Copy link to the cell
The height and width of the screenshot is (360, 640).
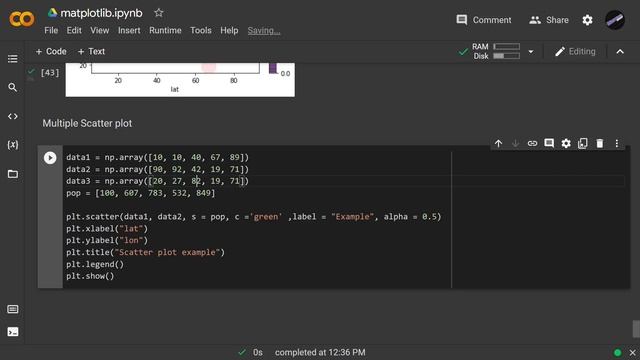(x=532, y=143)
